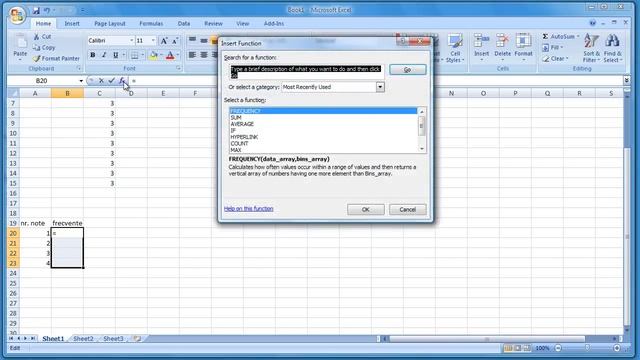Open the AutoSum dropdown arrow

click(578, 36)
